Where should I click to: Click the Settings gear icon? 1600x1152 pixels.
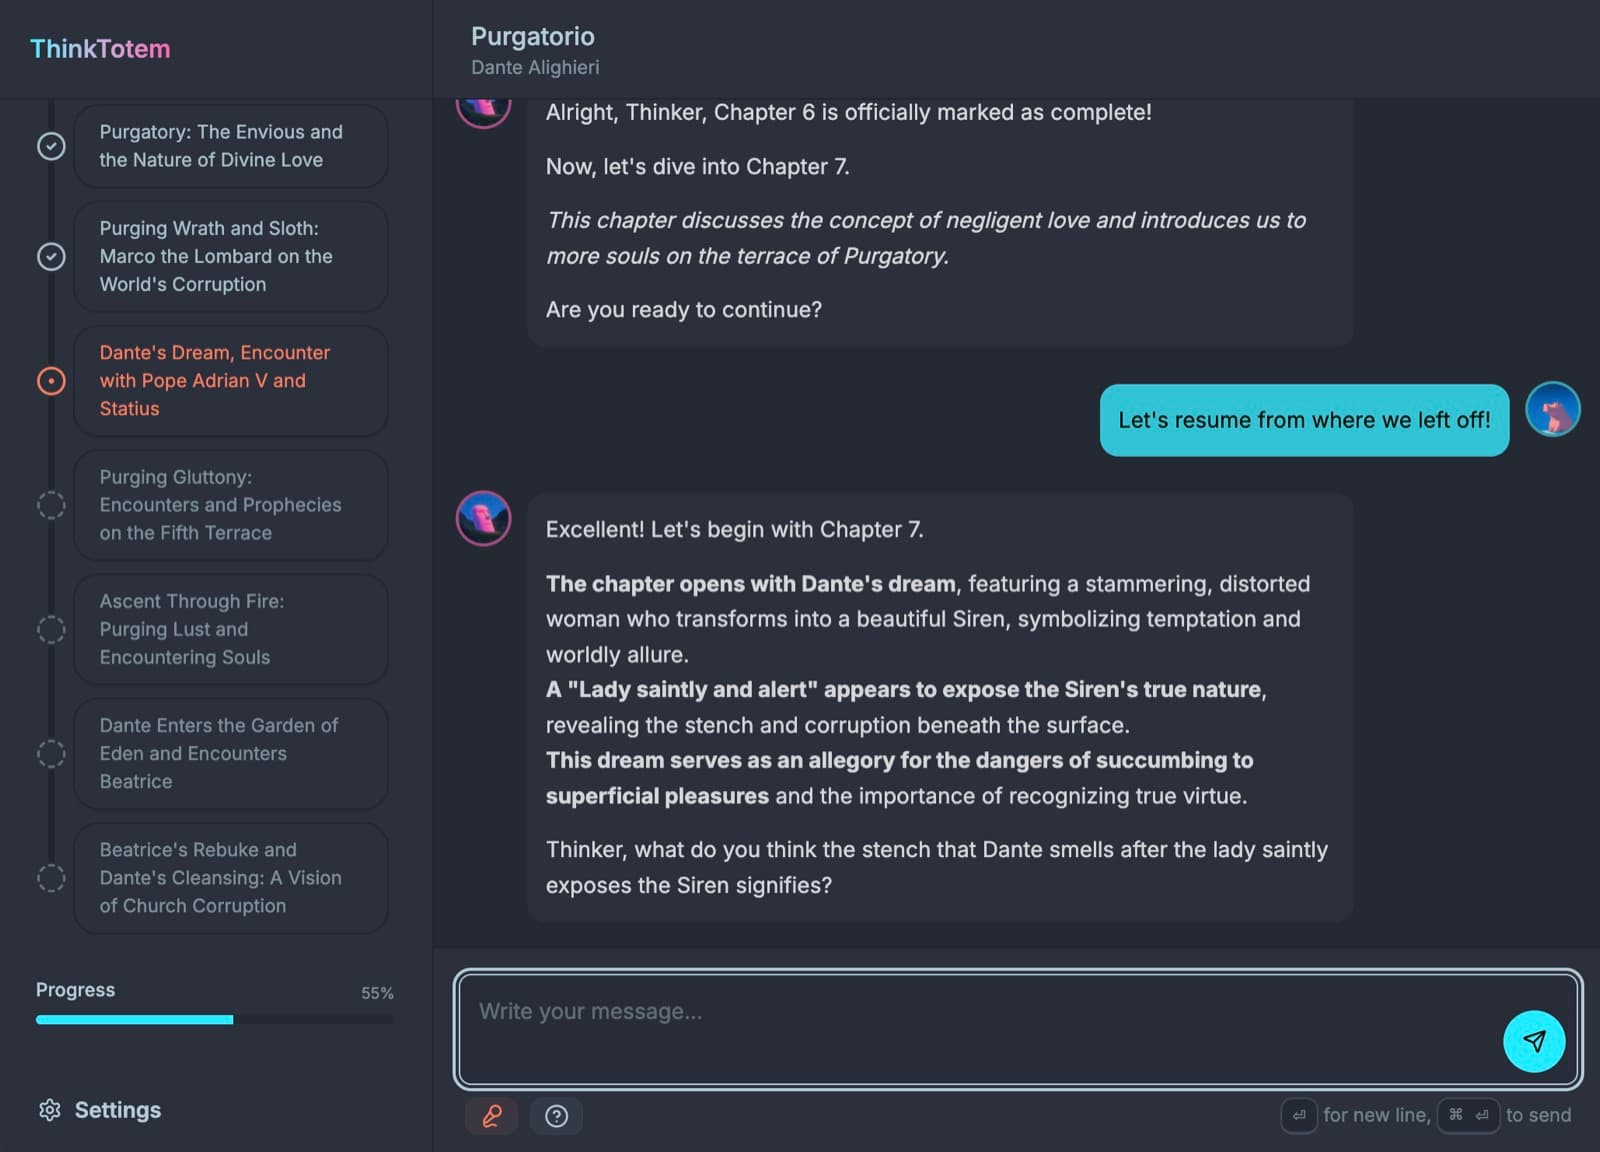[49, 1109]
